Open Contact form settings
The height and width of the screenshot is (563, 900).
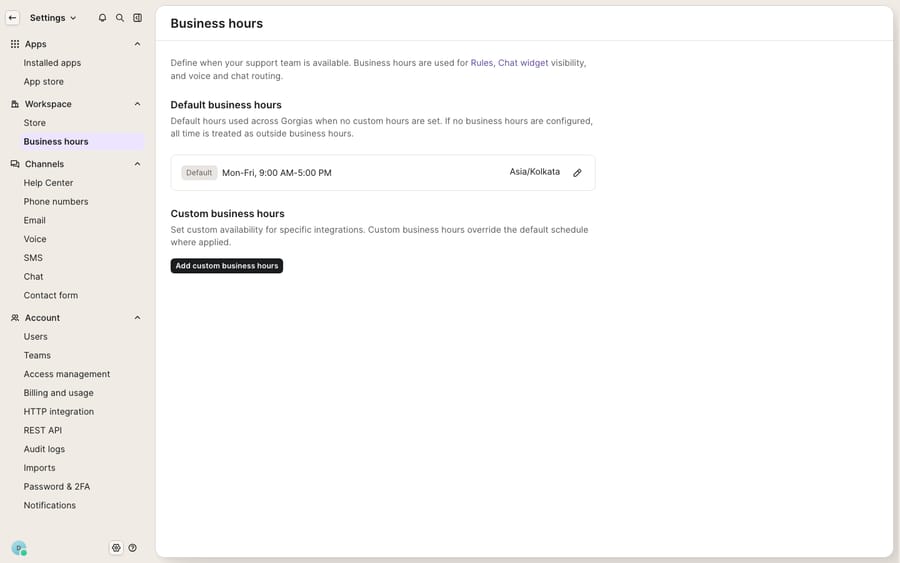coord(51,295)
